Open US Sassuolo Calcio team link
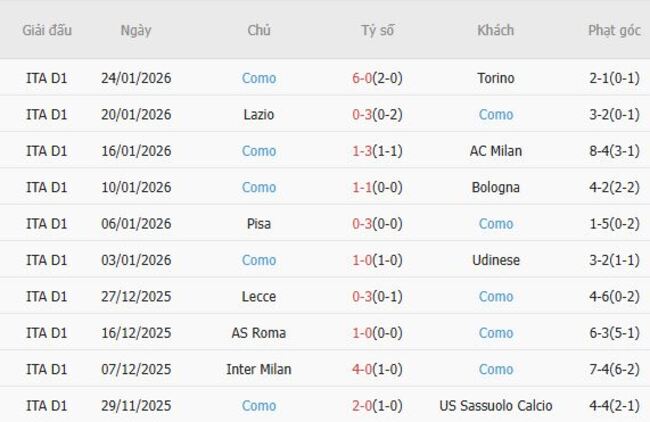Viewport: 650px width, 422px height. [495, 406]
